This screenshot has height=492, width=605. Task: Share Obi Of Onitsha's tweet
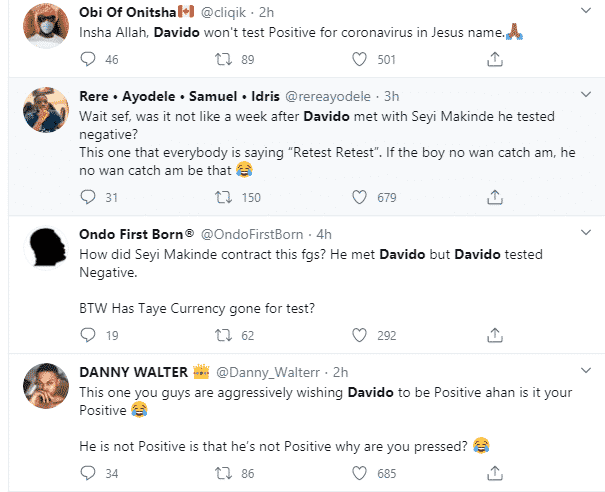pos(495,59)
